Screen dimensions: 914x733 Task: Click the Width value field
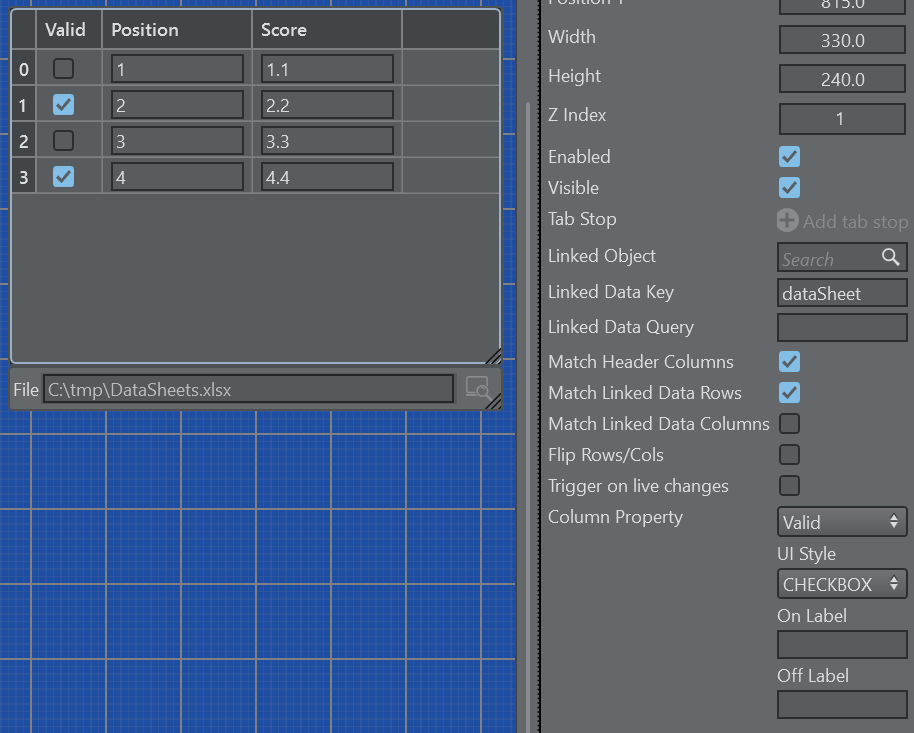(842, 40)
